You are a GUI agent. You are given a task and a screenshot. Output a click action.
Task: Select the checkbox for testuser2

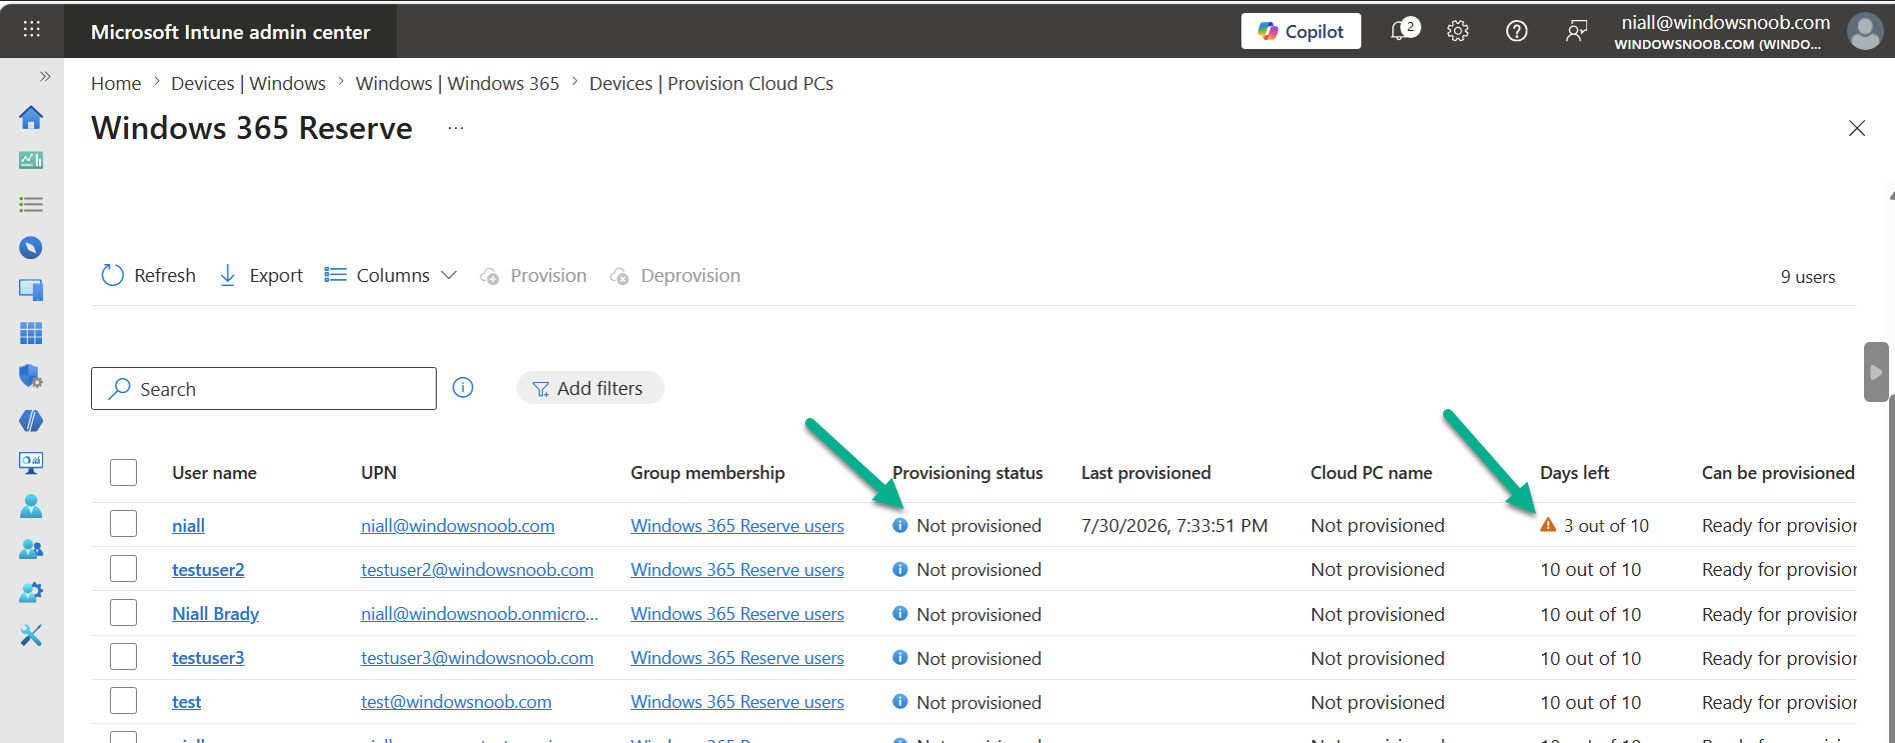click(123, 568)
